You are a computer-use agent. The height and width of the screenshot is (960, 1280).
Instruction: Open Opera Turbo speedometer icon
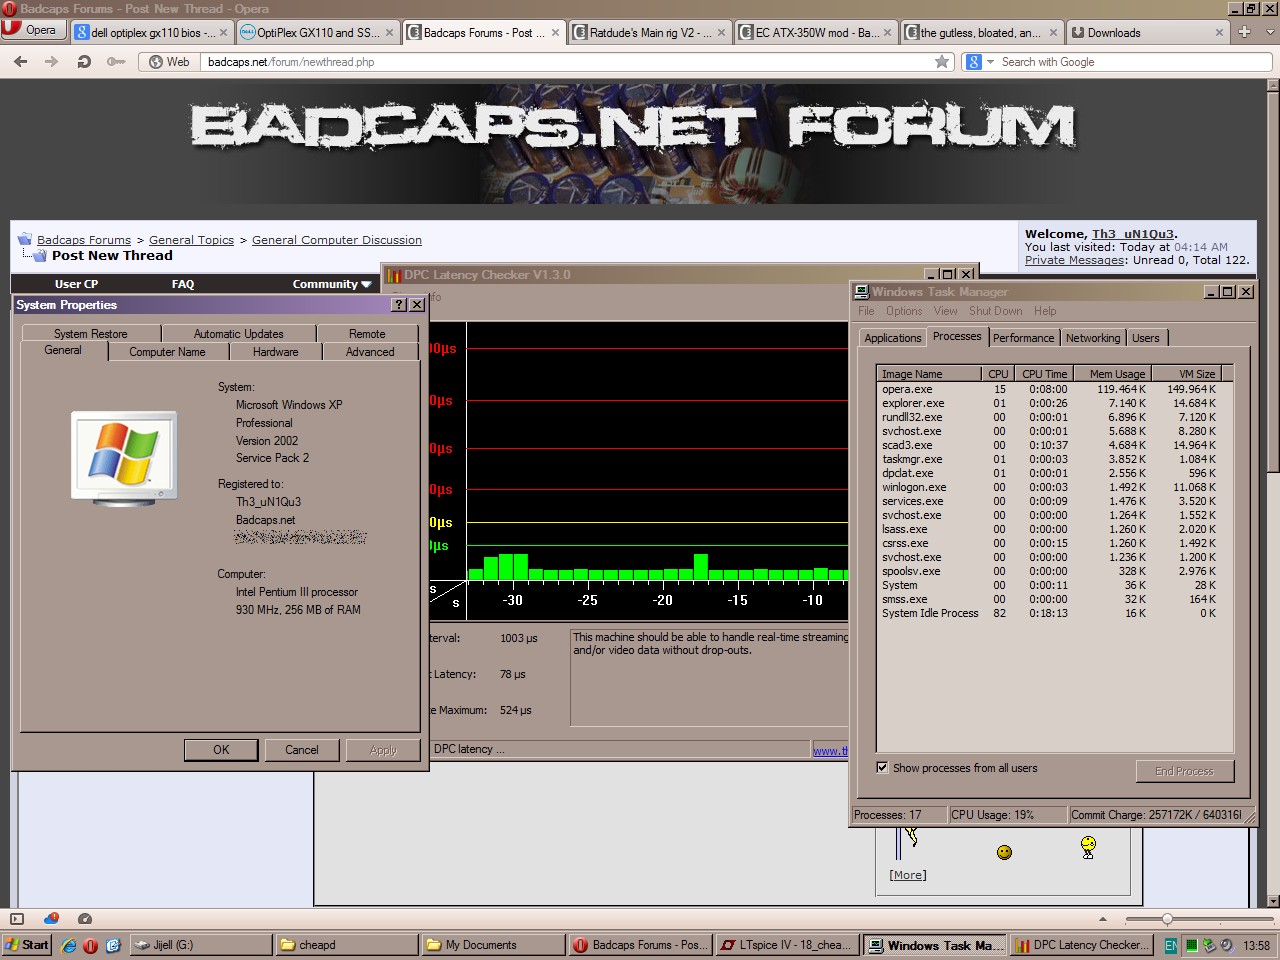pos(85,919)
